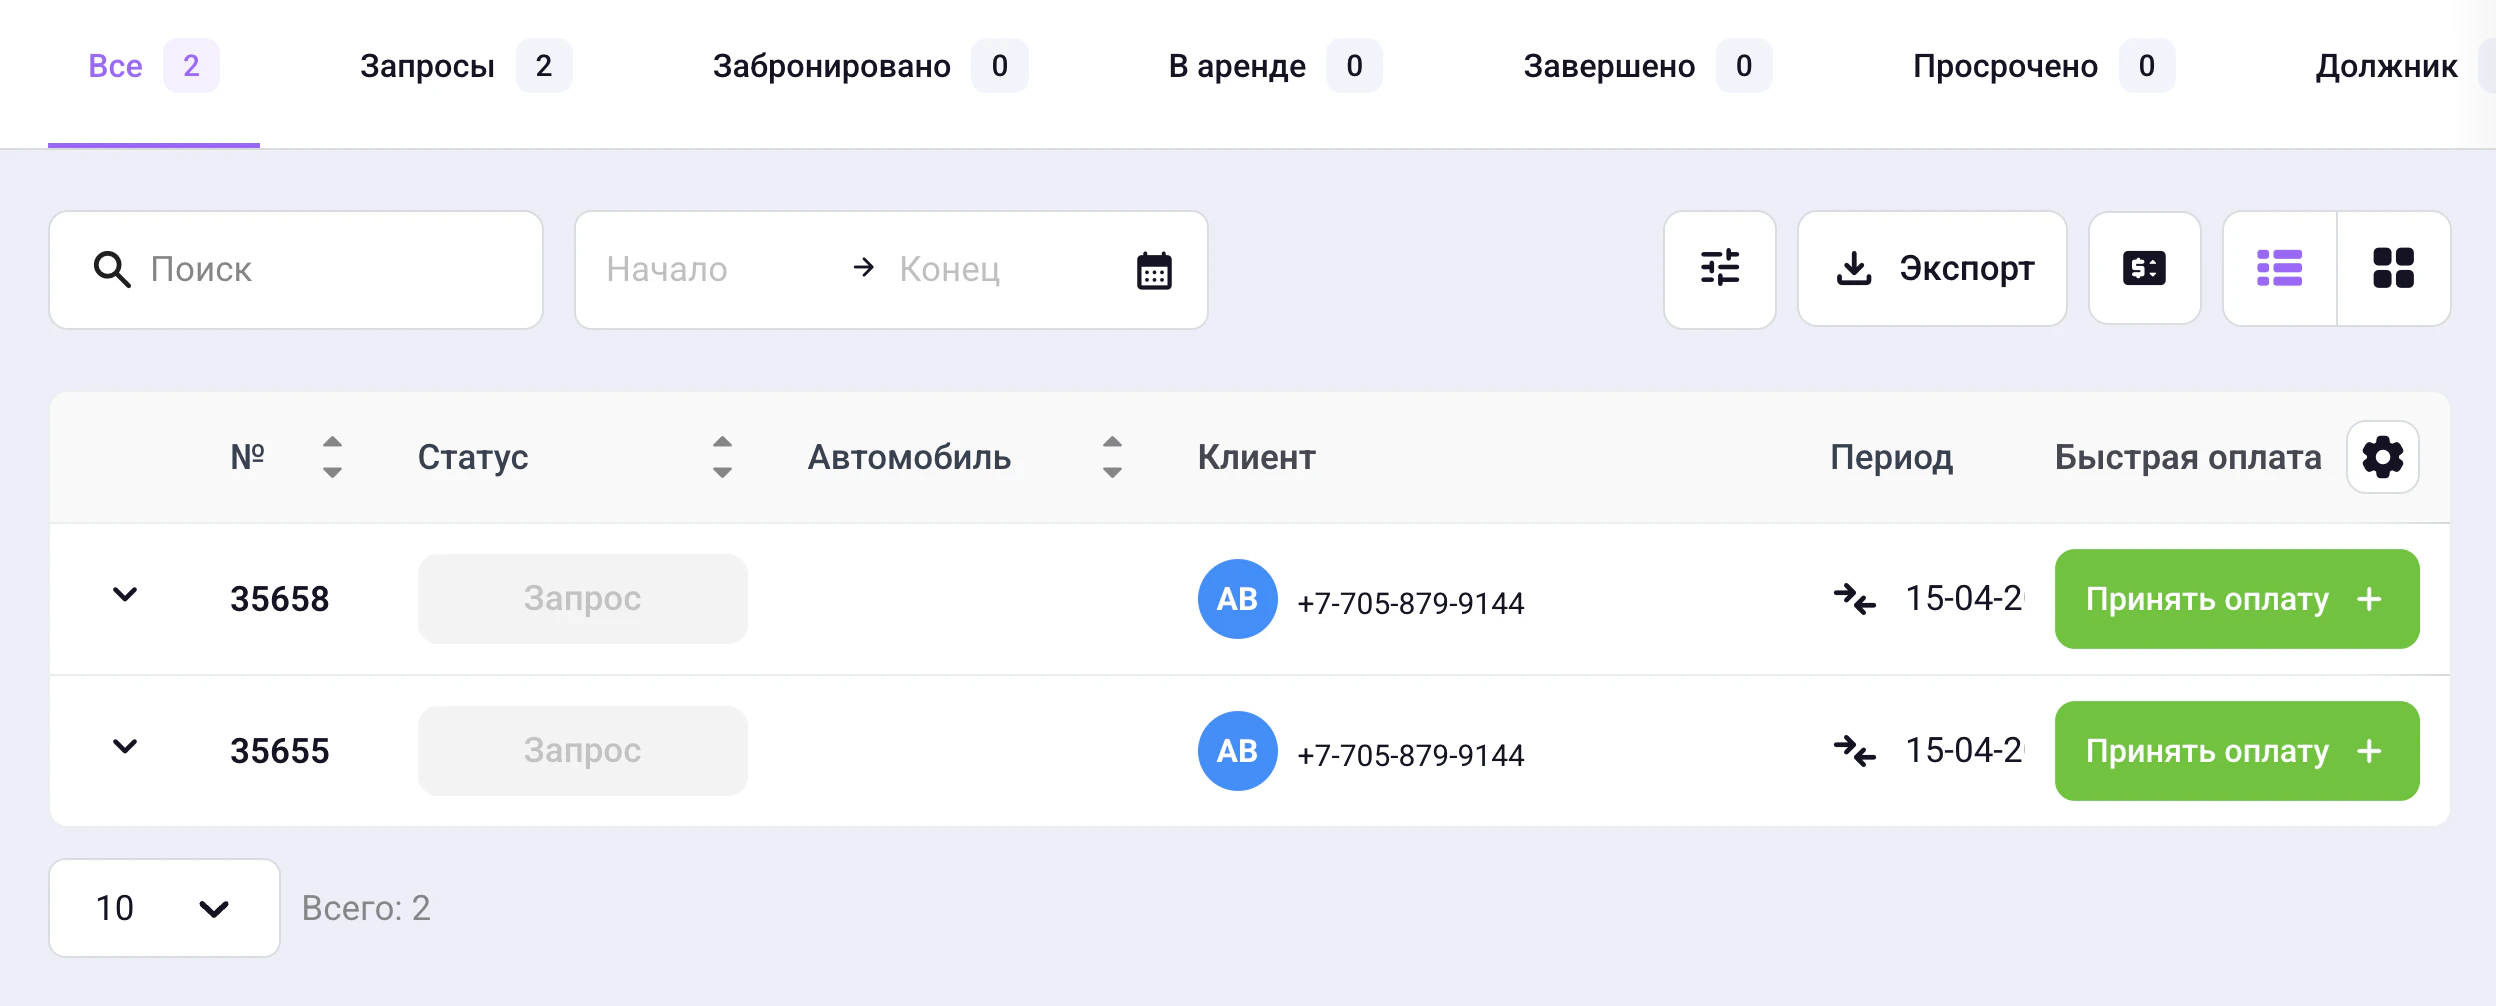Switch to the Запросы tab
The height and width of the screenshot is (1006, 2496).
click(429, 65)
